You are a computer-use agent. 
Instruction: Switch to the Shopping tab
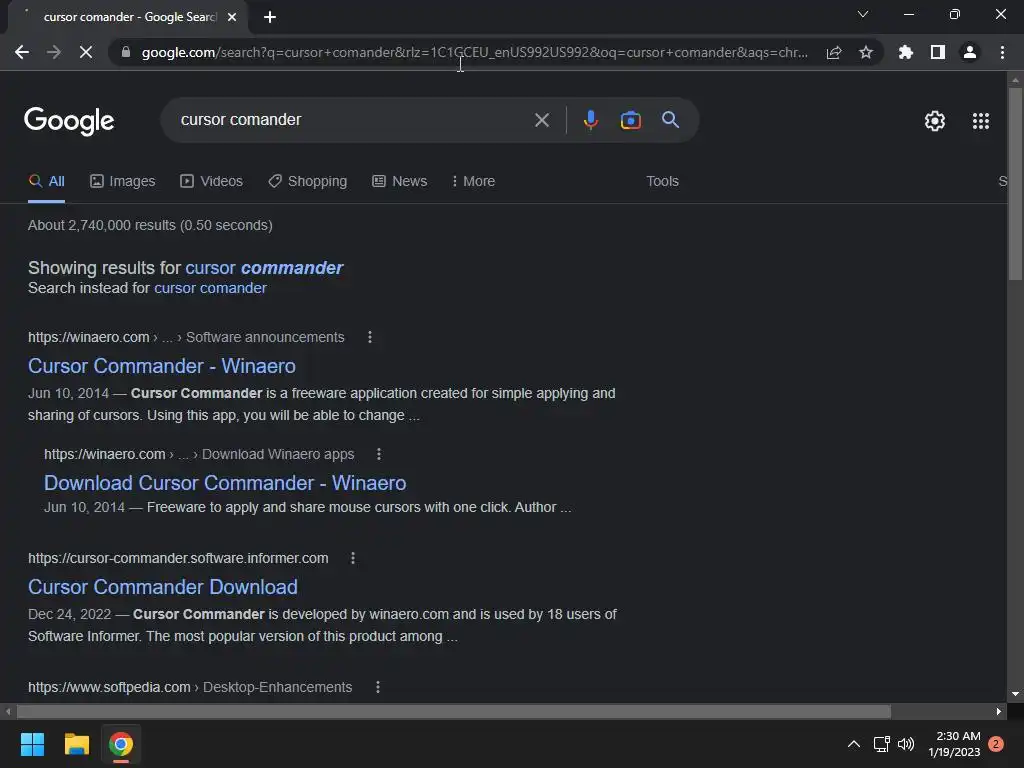[308, 182]
